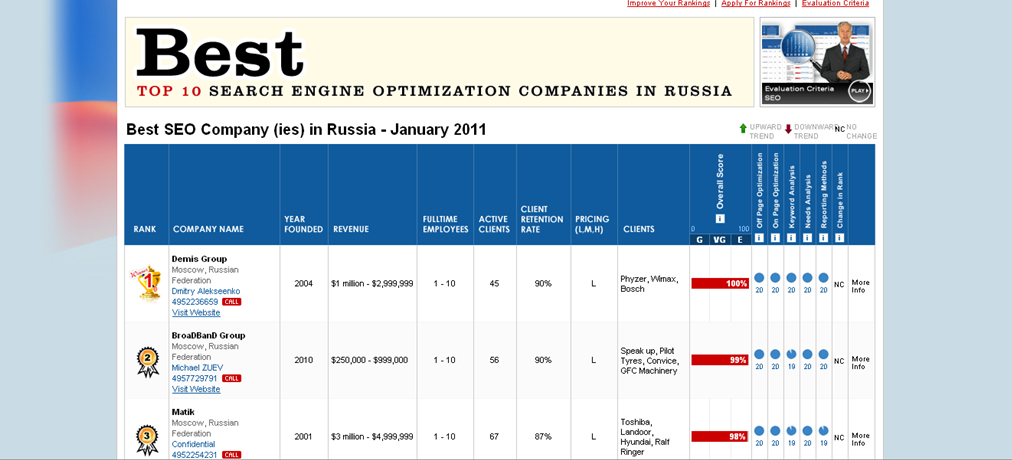This screenshot has height=460, width=1012.
Task: Open the Improve Your Rankings link
Action: [668, 4]
